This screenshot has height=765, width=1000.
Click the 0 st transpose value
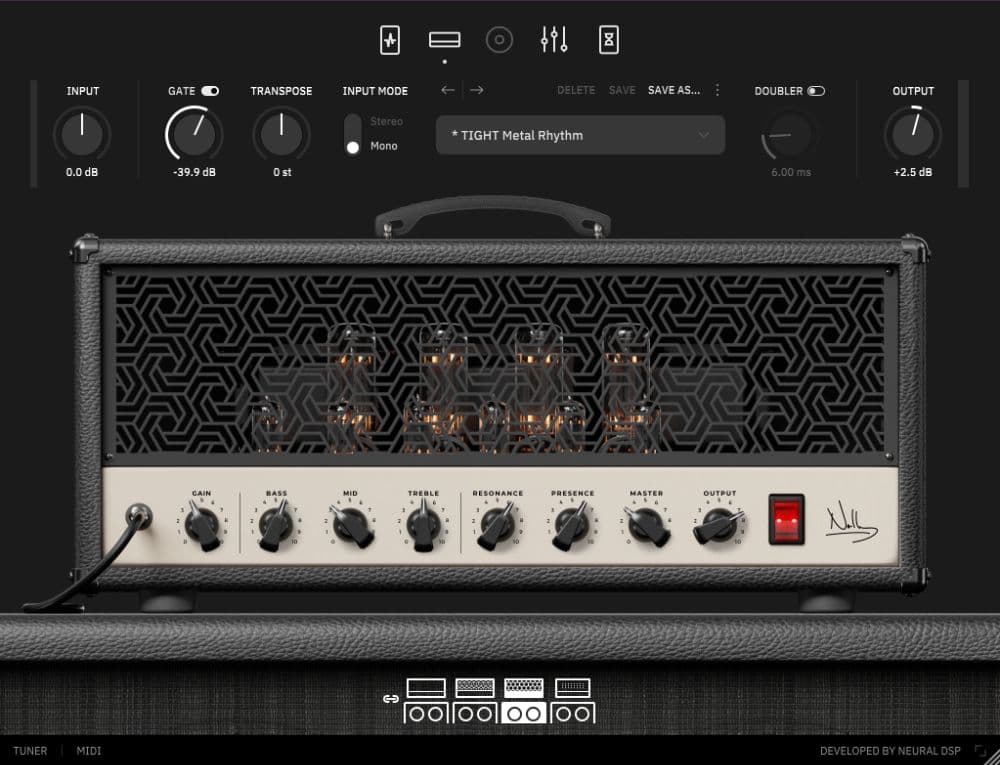pyautogui.click(x=282, y=172)
